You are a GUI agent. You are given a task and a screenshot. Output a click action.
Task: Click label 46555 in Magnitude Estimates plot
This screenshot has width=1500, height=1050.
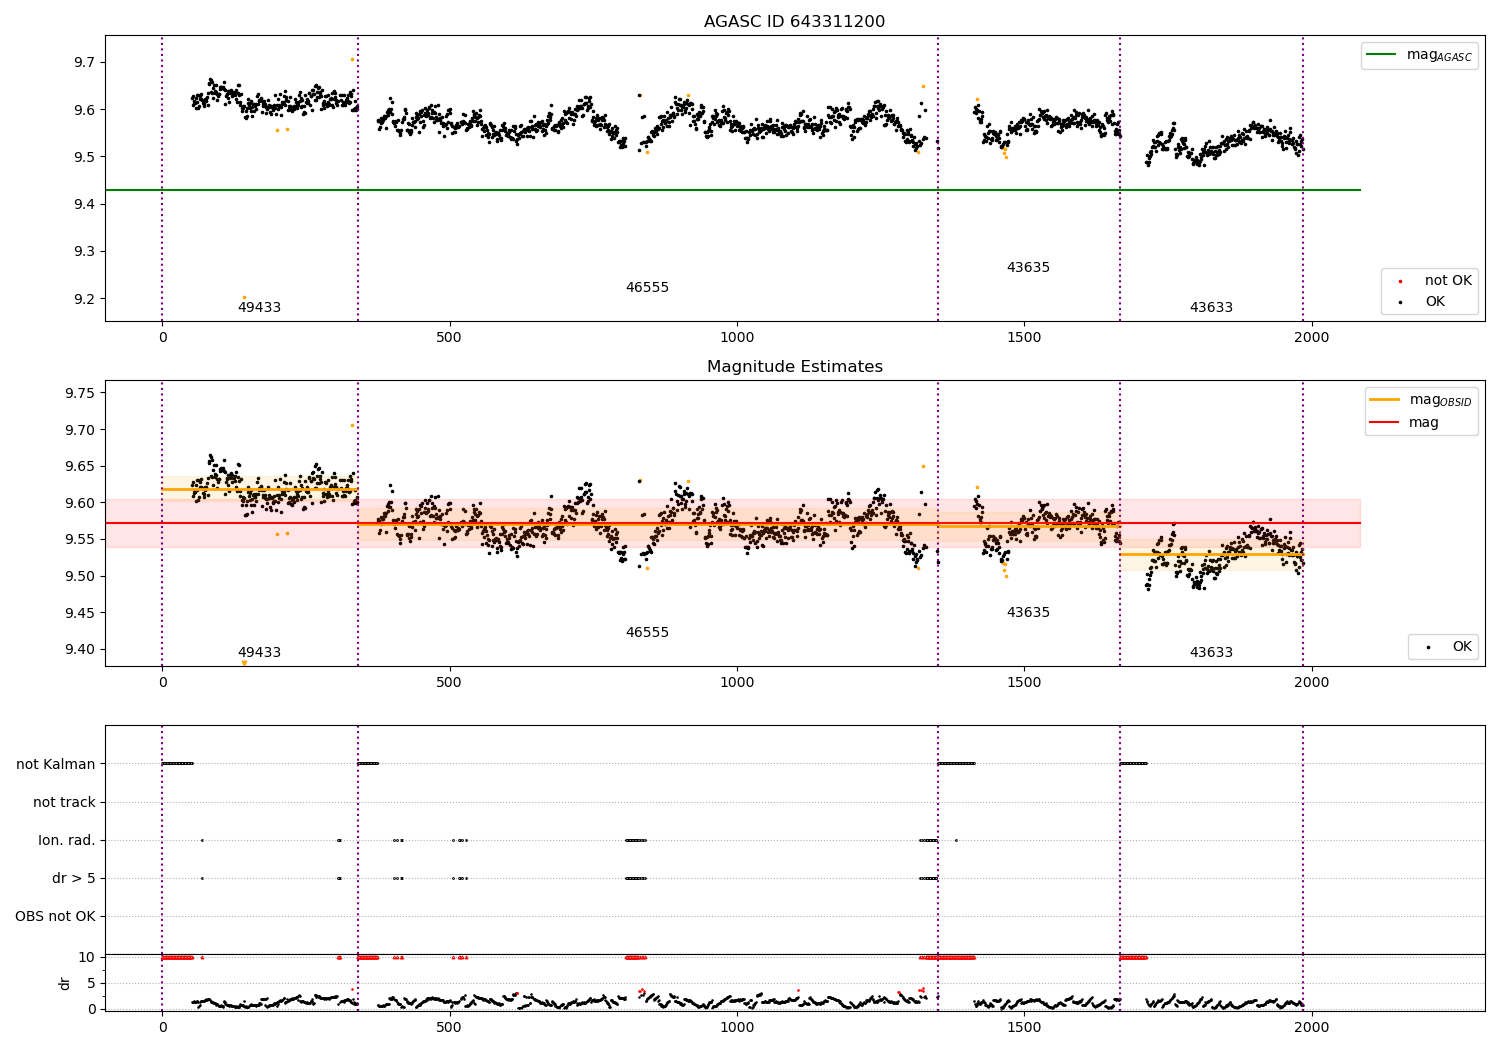tap(647, 633)
